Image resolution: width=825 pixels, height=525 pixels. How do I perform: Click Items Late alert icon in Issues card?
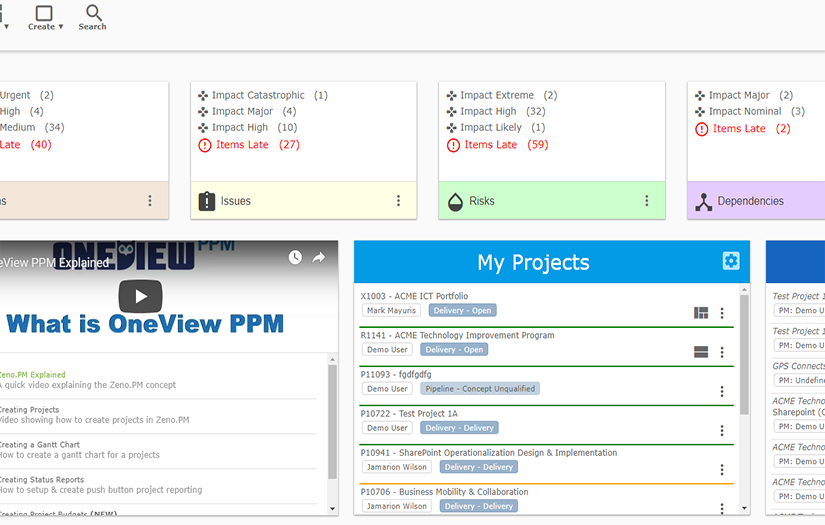click(x=205, y=145)
